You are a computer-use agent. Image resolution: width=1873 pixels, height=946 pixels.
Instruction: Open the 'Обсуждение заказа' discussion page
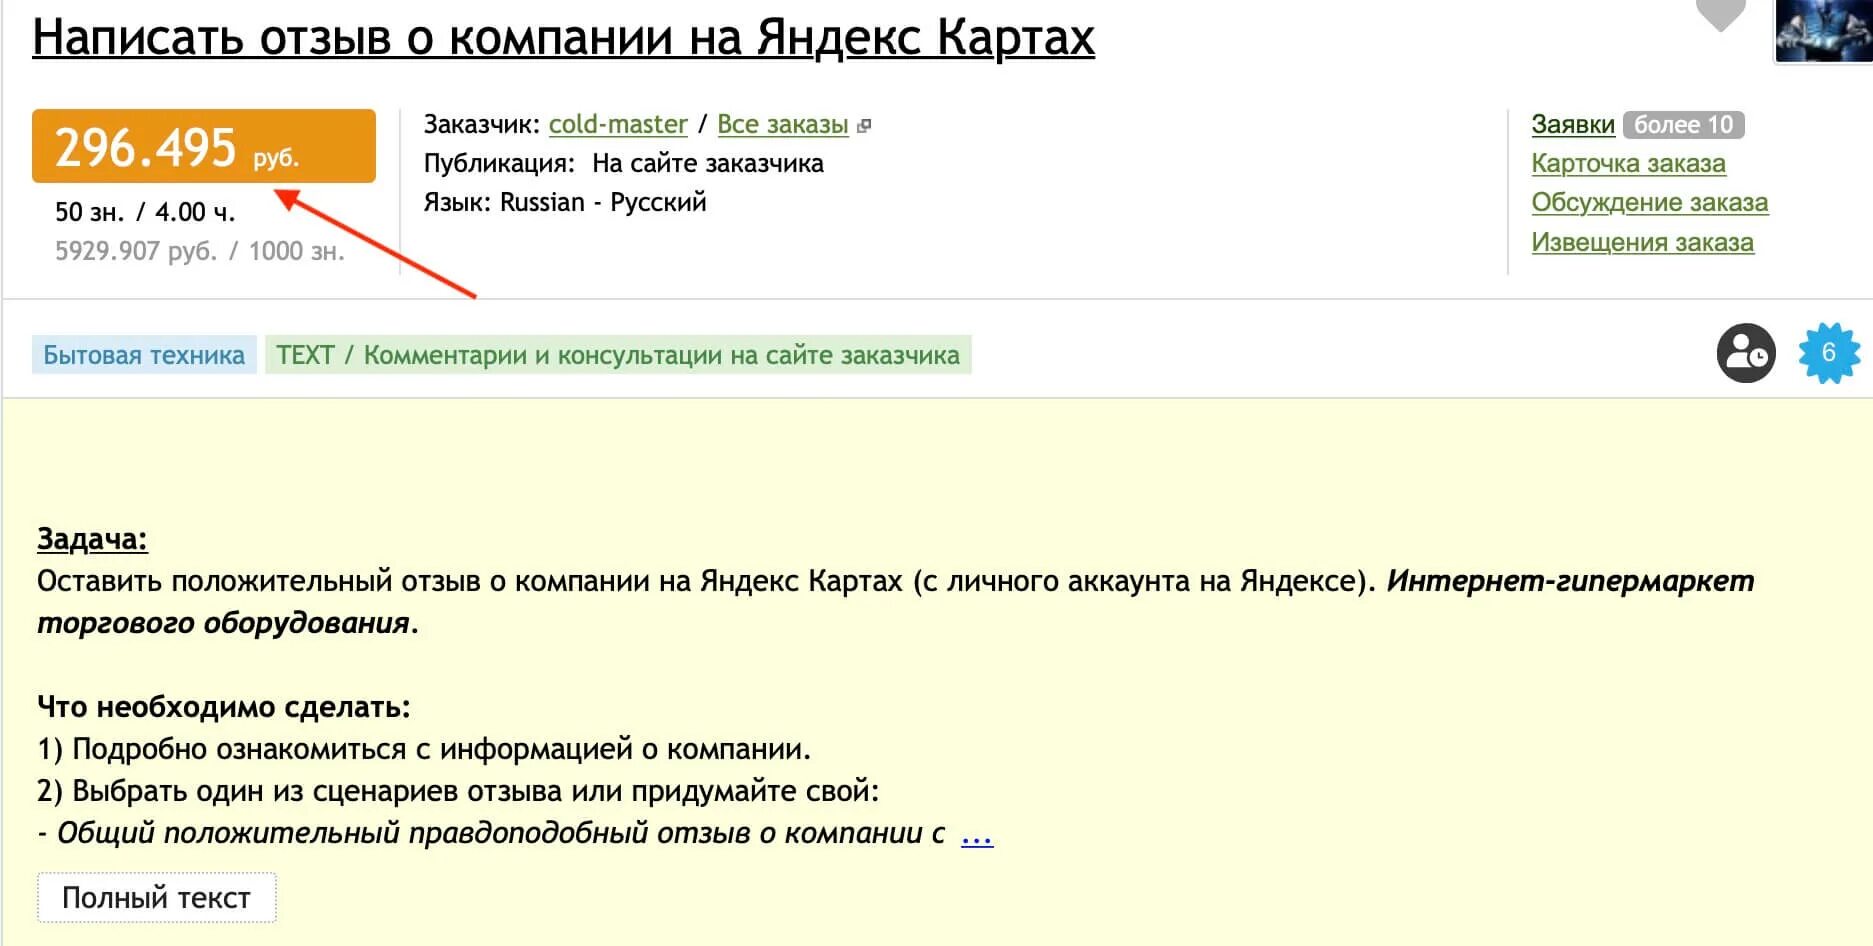(1648, 202)
